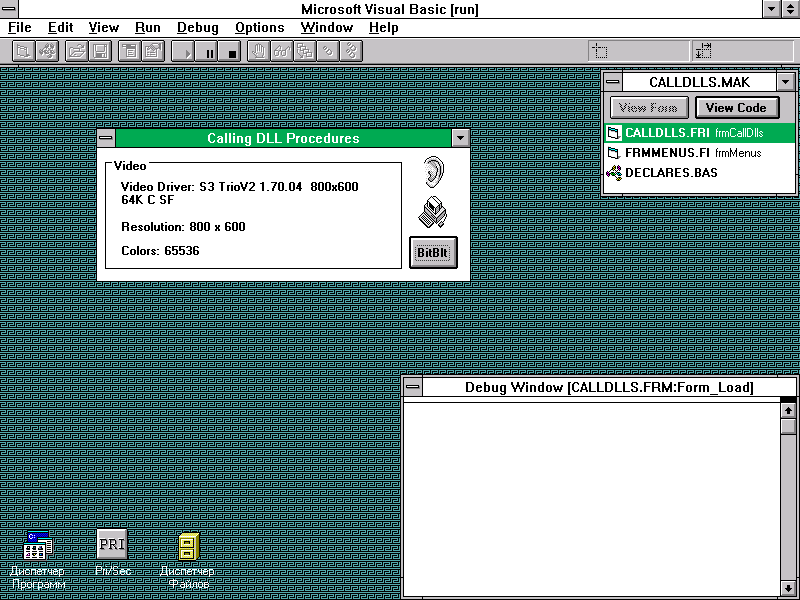This screenshot has height=600, width=800.
Task: Click the View Code button
Action: point(737,108)
